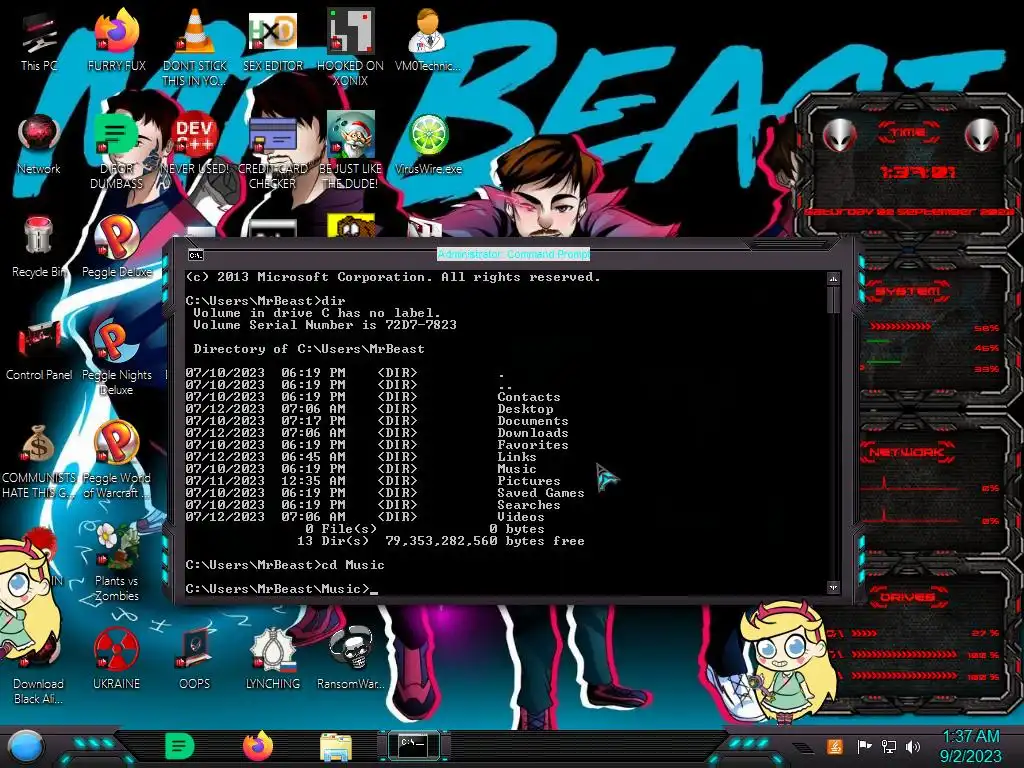Click the Command Prompt scrollbar up arrow

click(833, 280)
